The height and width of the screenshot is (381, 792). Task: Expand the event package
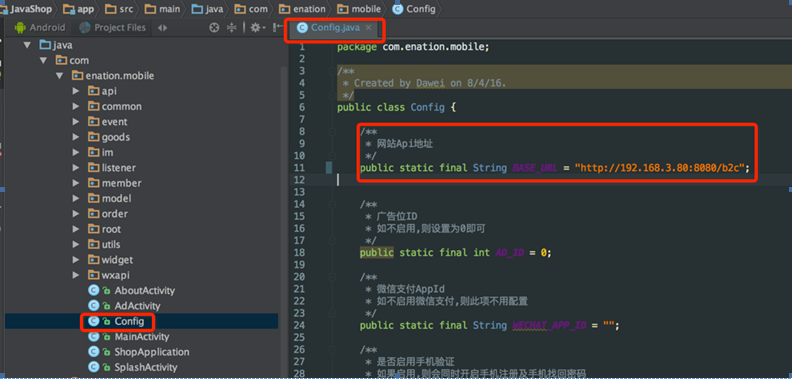[x=76, y=122]
